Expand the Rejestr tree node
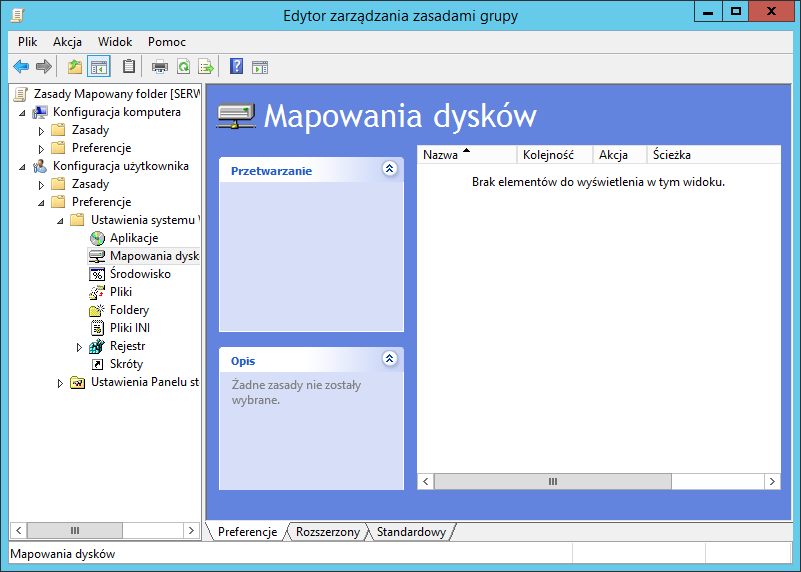This screenshot has height=572, width=801. tap(79, 347)
